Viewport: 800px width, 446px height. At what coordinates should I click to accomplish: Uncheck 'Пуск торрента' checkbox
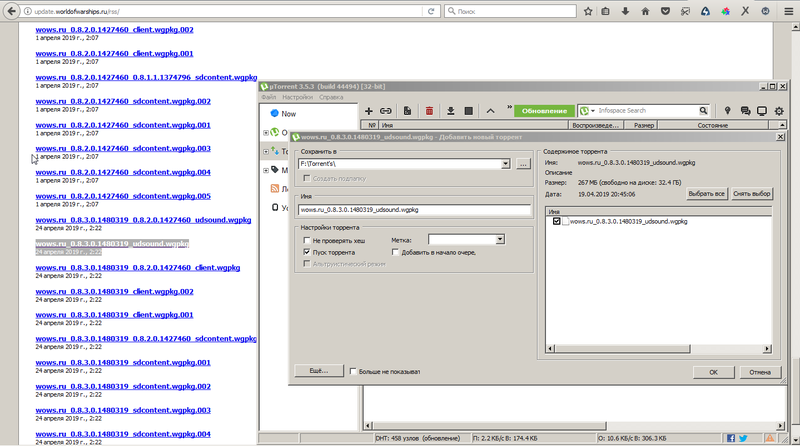(x=307, y=252)
